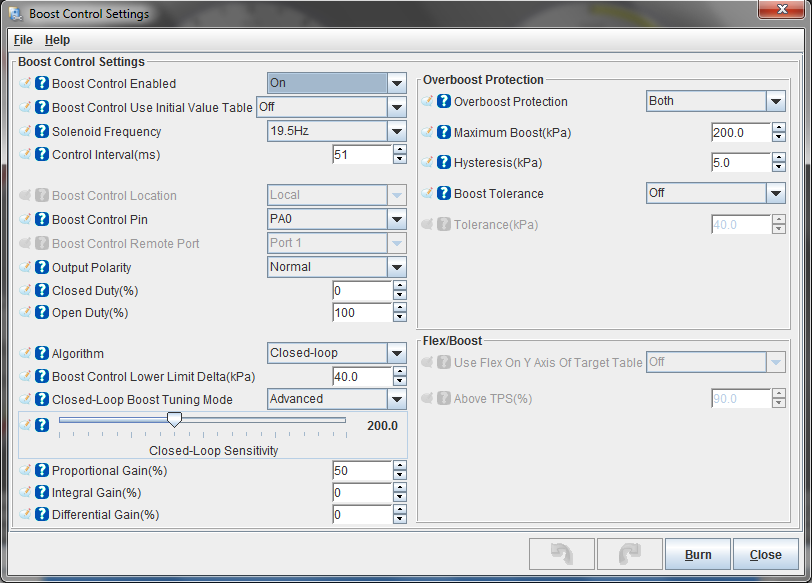Close the Boost Control Settings window

tap(782, 9)
